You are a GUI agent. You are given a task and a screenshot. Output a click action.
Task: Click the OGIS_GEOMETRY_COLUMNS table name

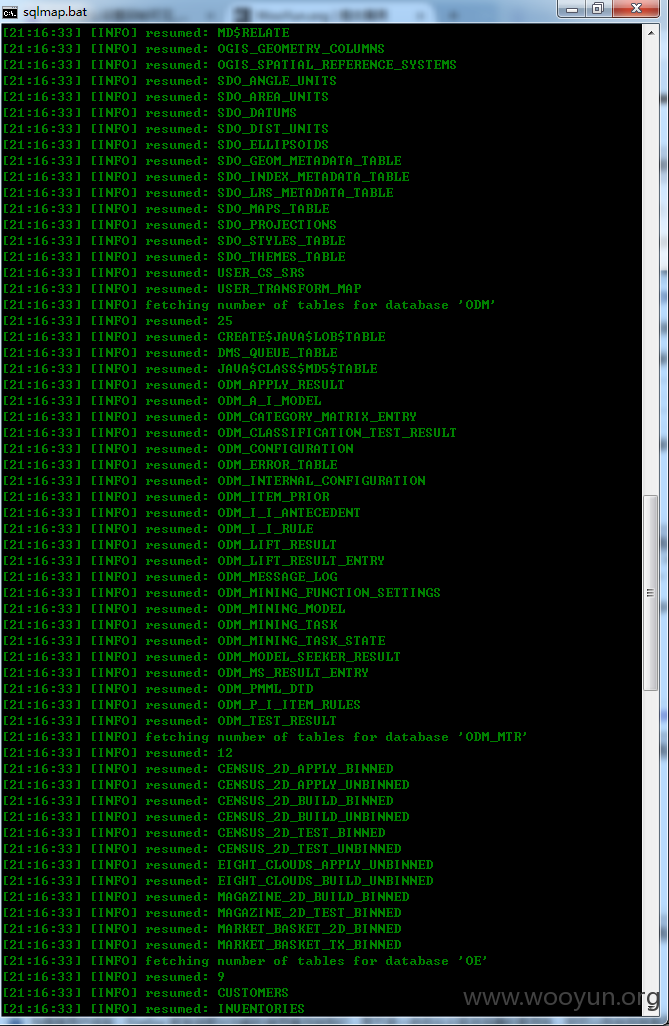[x=300, y=49]
